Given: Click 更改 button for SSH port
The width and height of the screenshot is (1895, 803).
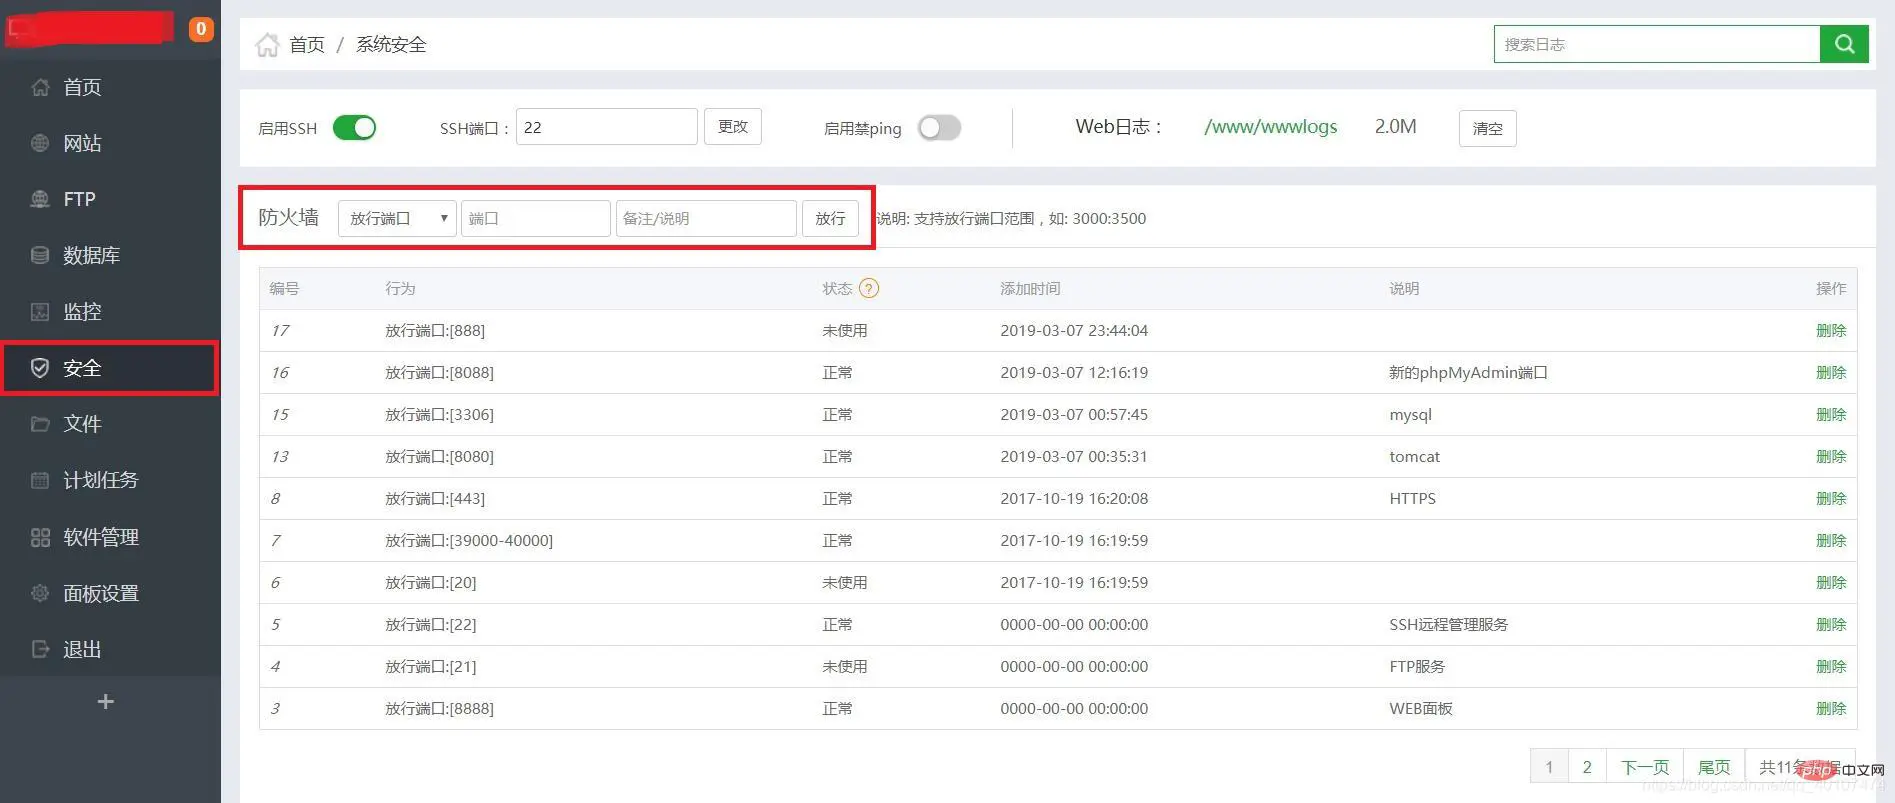Looking at the screenshot, I should [x=733, y=127].
